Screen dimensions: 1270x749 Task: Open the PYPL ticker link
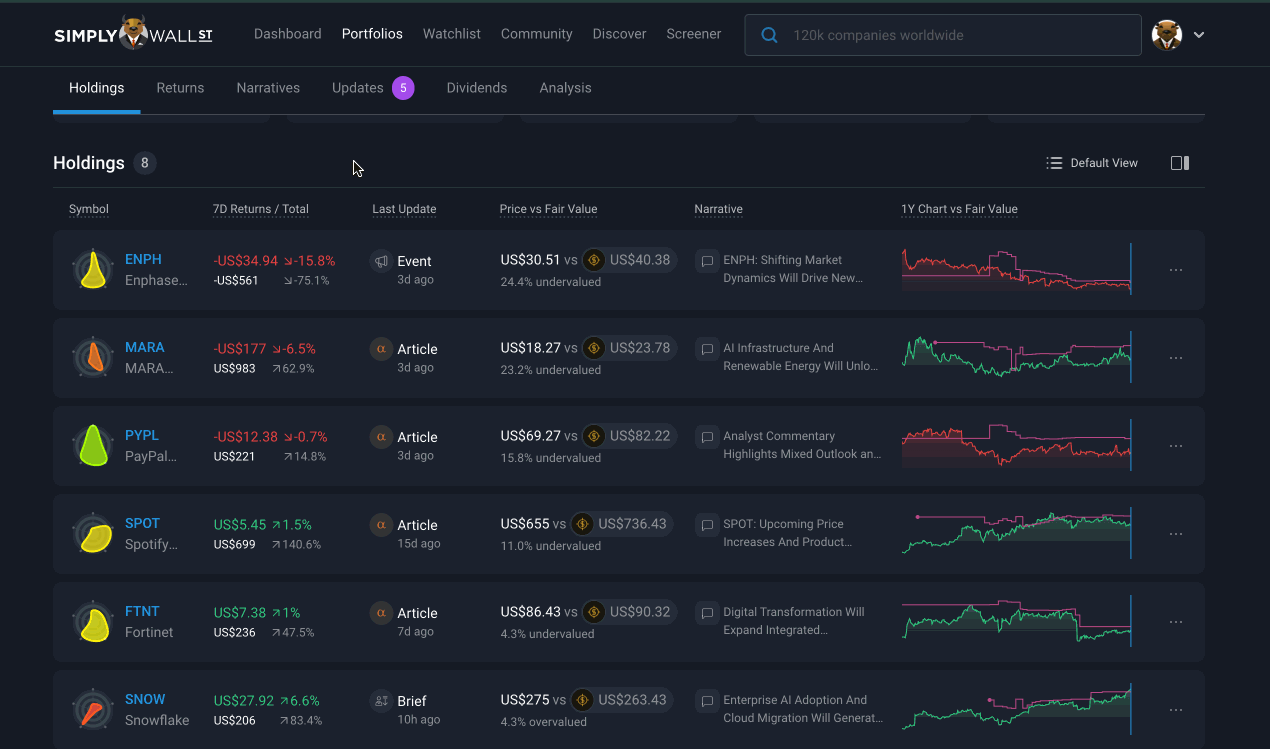click(142, 436)
